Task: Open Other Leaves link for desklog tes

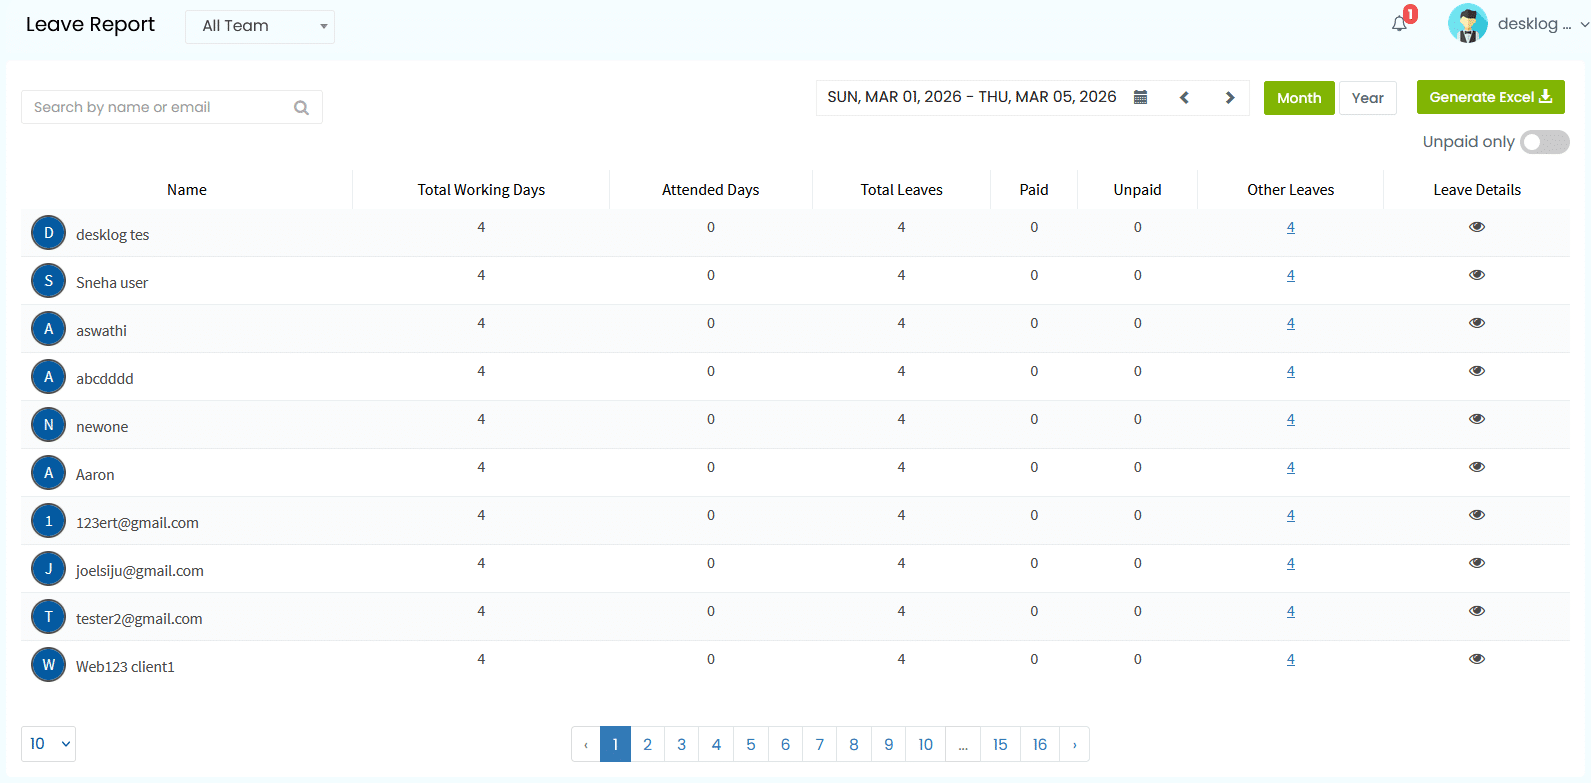Action: (x=1290, y=227)
